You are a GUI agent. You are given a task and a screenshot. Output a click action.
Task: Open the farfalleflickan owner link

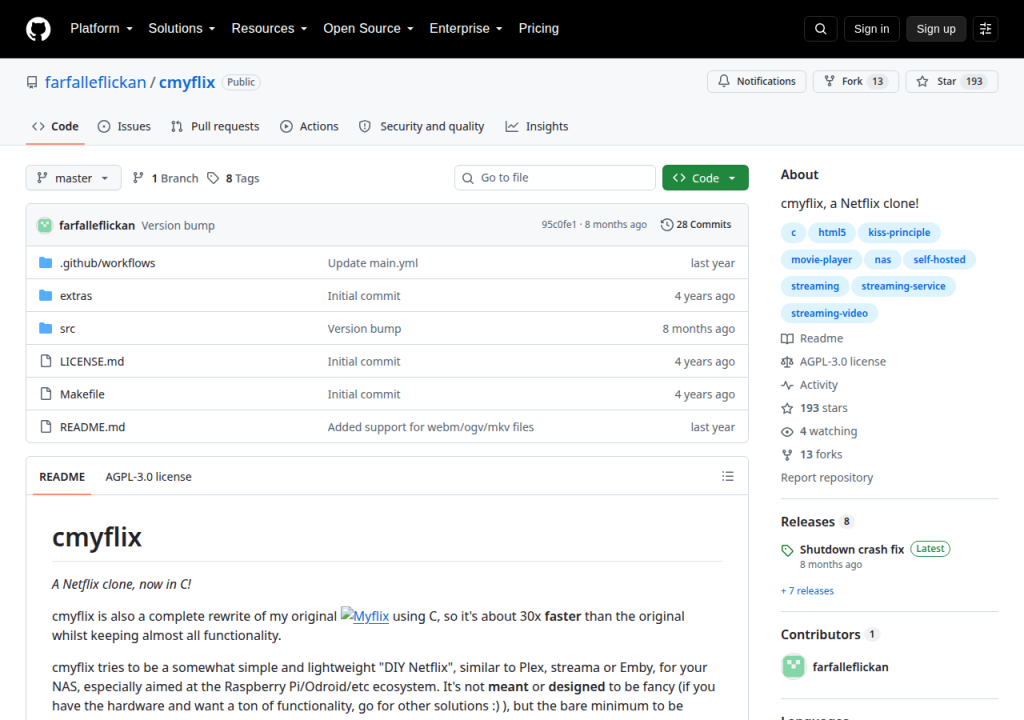coord(95,82)
